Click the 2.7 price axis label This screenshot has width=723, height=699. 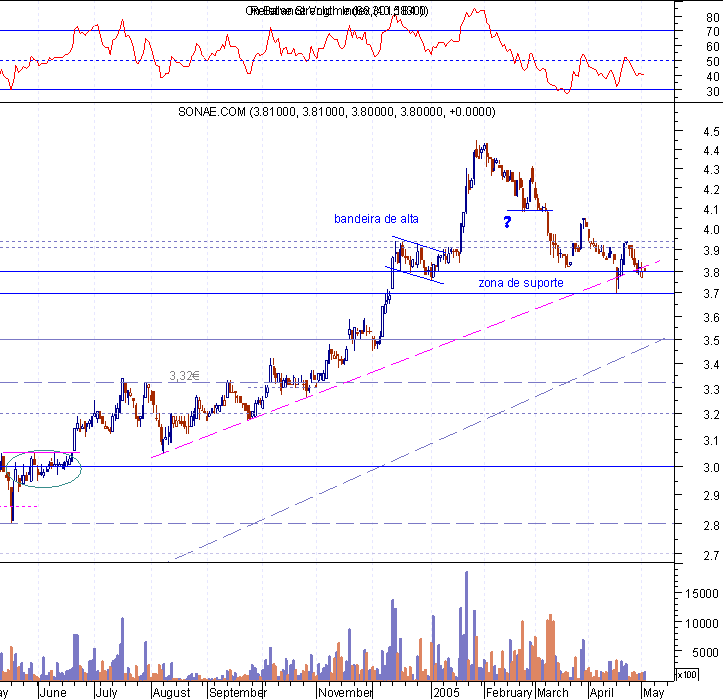[x=711, y=555]
